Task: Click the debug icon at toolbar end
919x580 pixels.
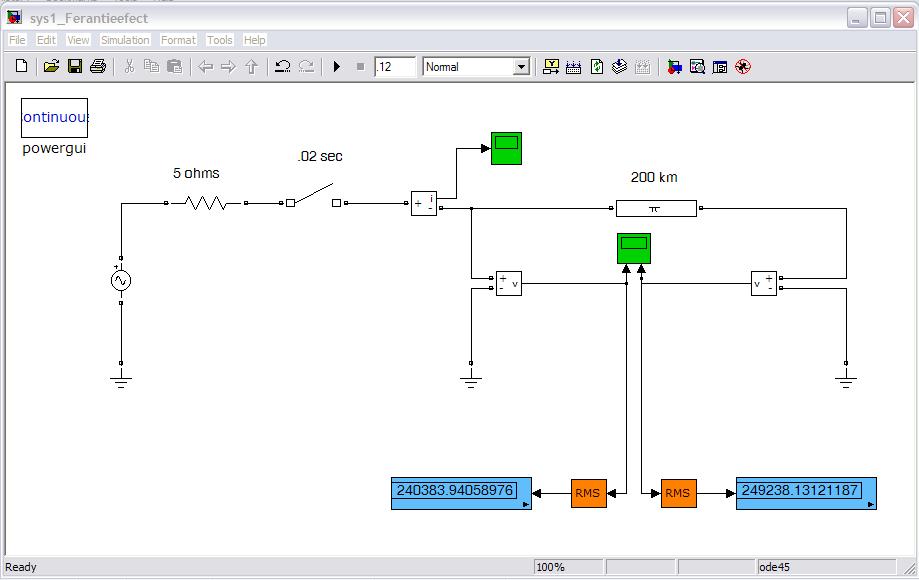Action: [x=742, y=67]
